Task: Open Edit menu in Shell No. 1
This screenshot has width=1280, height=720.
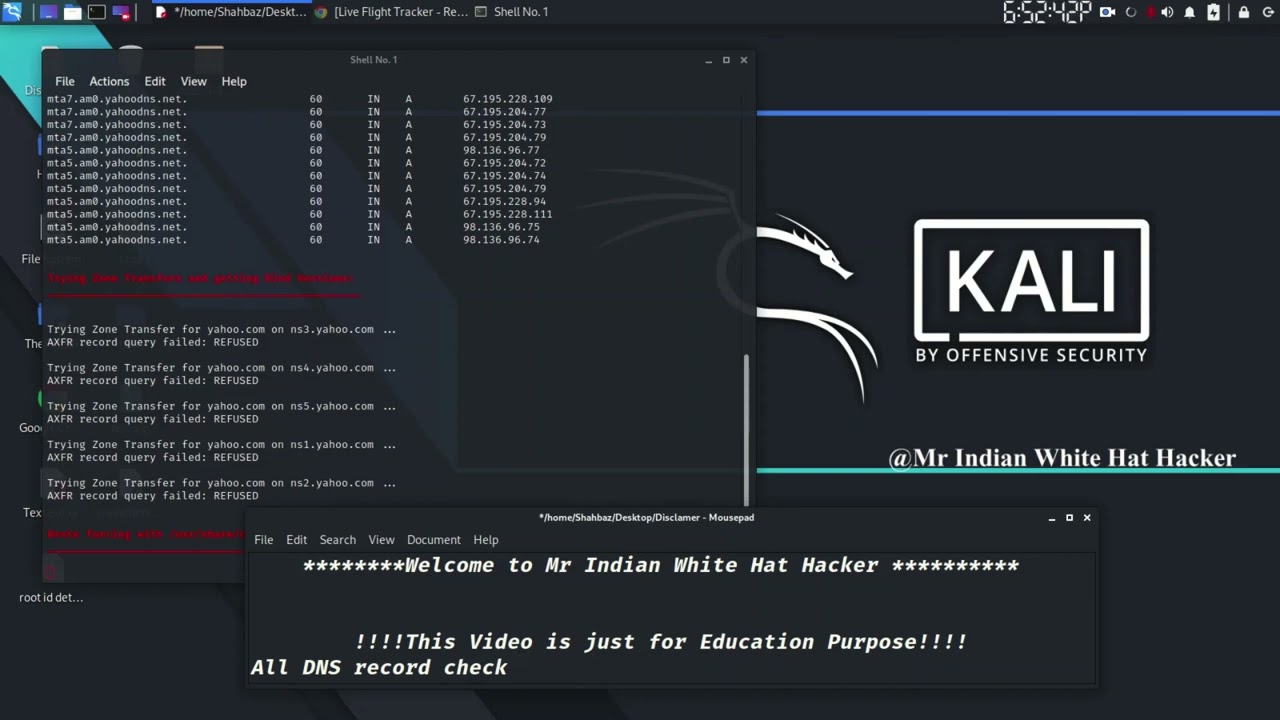Action: coord(155,81)
